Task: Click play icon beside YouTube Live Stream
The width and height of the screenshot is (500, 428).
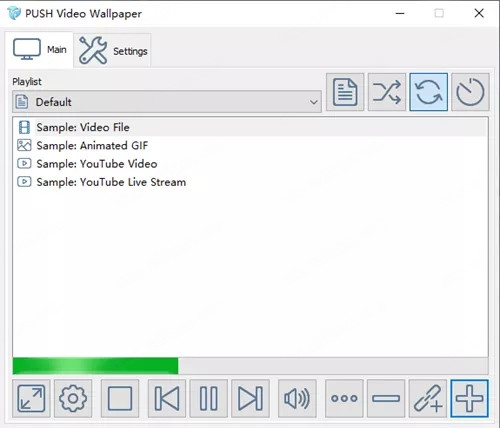Action: (x=24, y=182)
